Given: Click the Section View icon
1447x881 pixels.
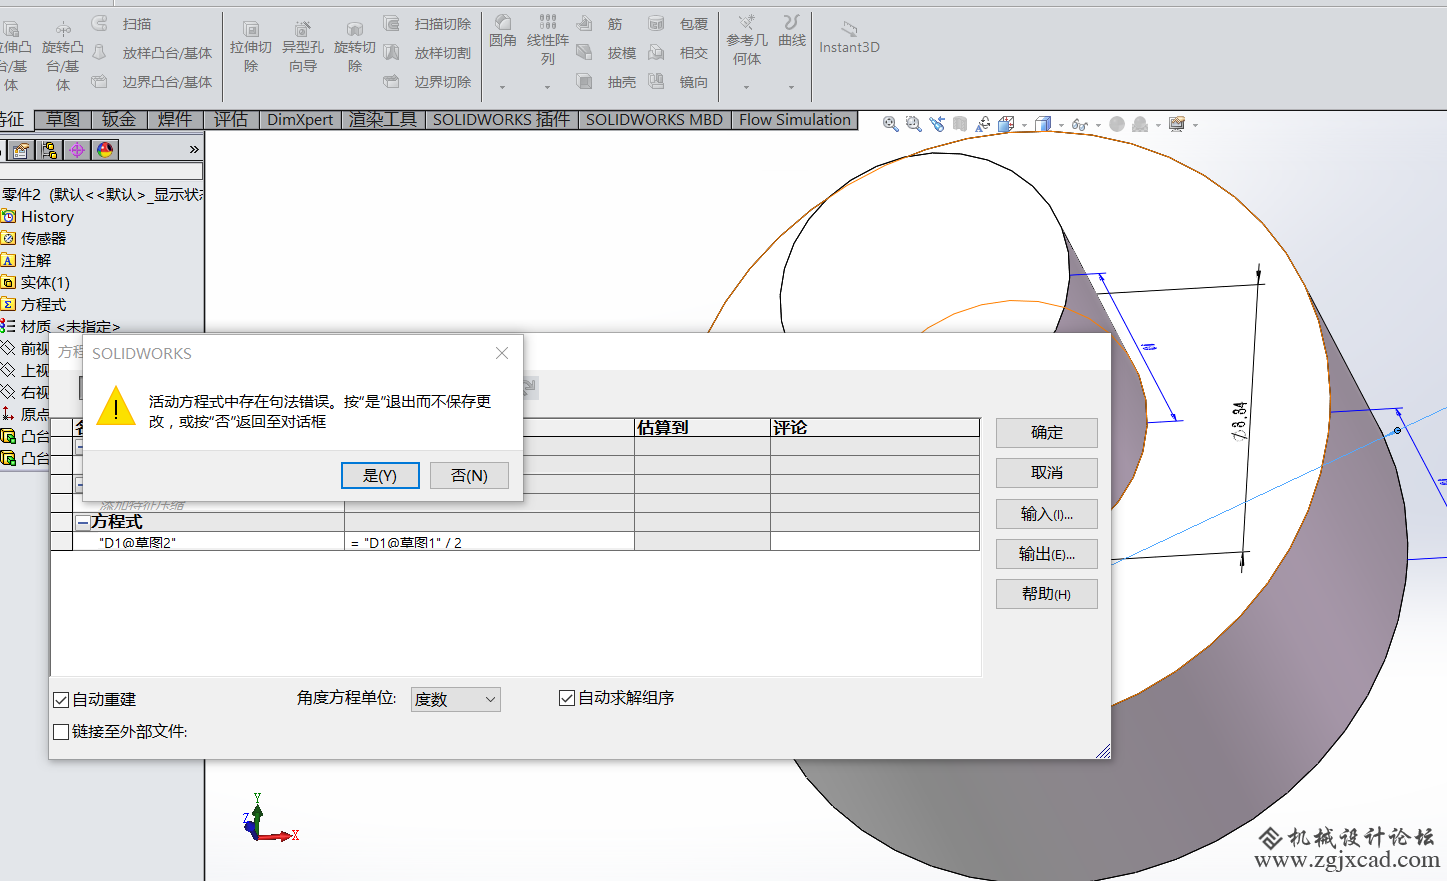Looking at the screenshot, I should (960, 124).
